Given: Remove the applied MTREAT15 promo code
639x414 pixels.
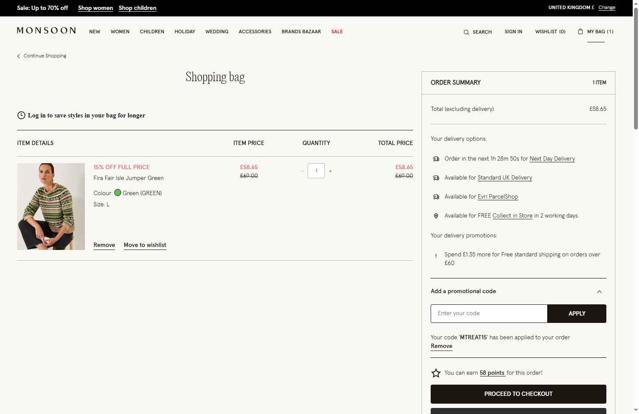Looking at the screenshot, I should pos(441,346).
